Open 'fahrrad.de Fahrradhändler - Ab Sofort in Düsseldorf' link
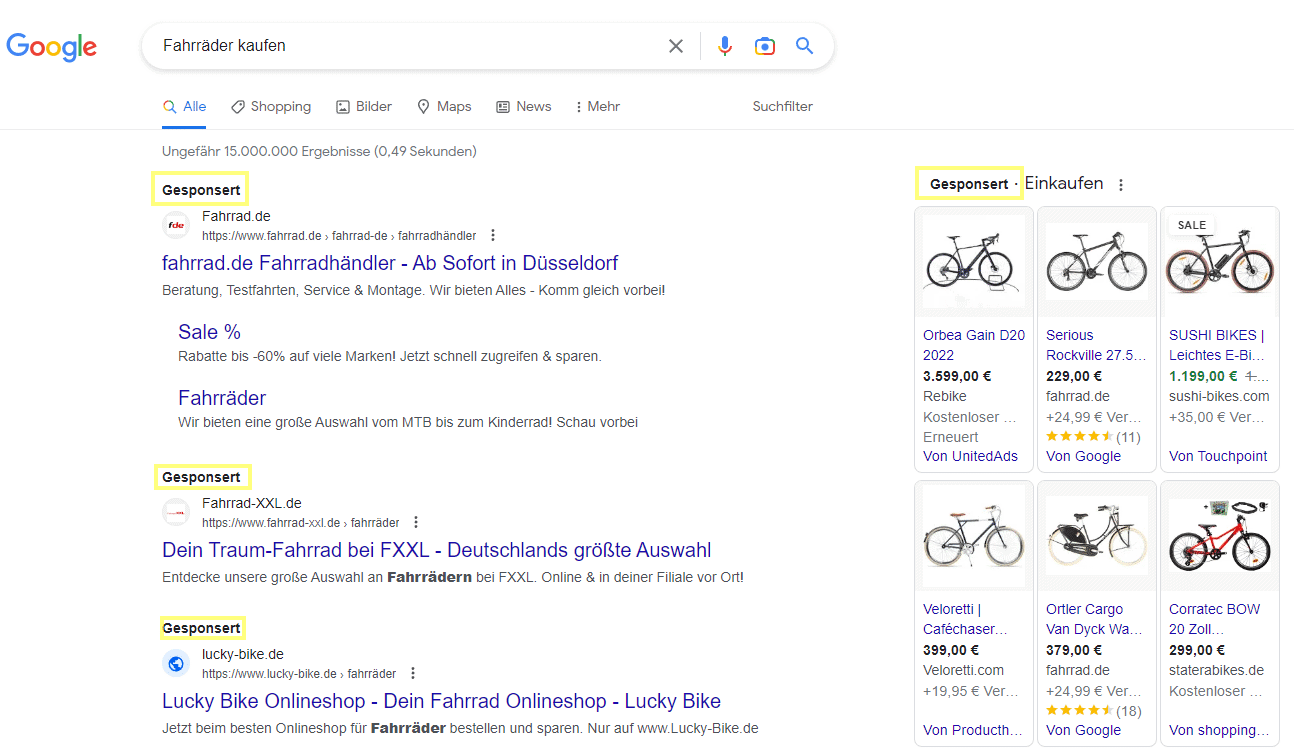This screenshot has width=1294, height=752. point(390,263)
